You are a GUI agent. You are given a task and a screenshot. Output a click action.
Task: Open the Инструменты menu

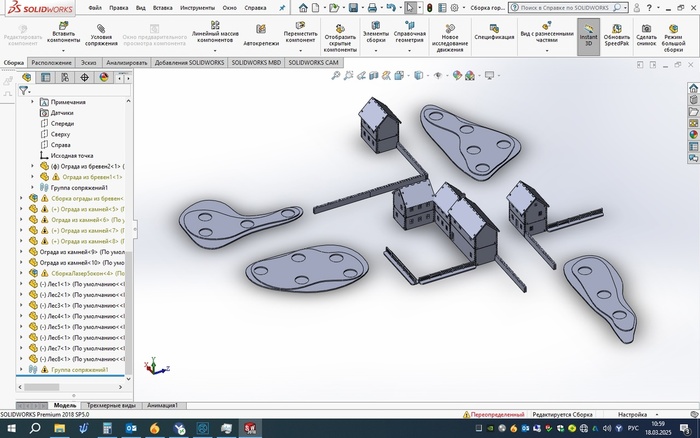(198, 6)
